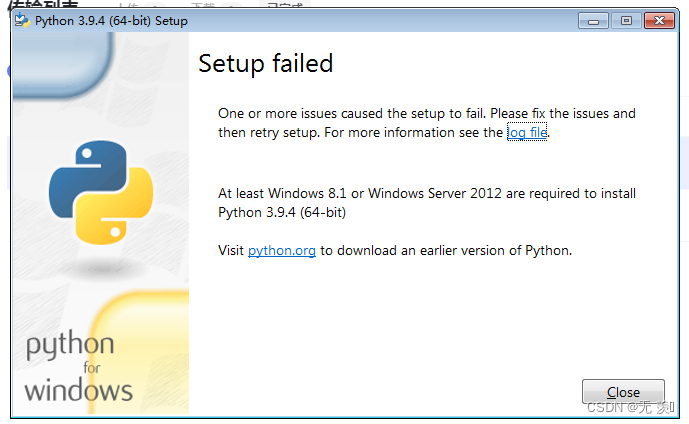Maximize the Python Setup window
689x424 pixels.
tap(626, 21)
